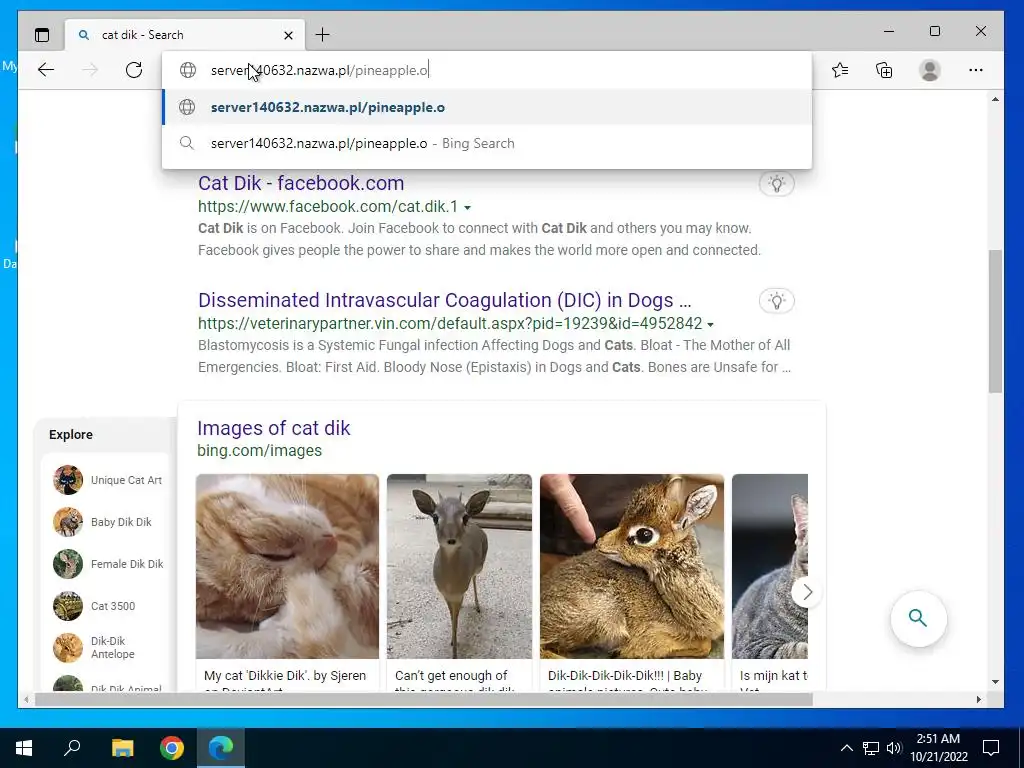Open the sleeping orange cat image thumbnail
The width and height of the screenshot is (1024, 768).
[x=287, y=566]
